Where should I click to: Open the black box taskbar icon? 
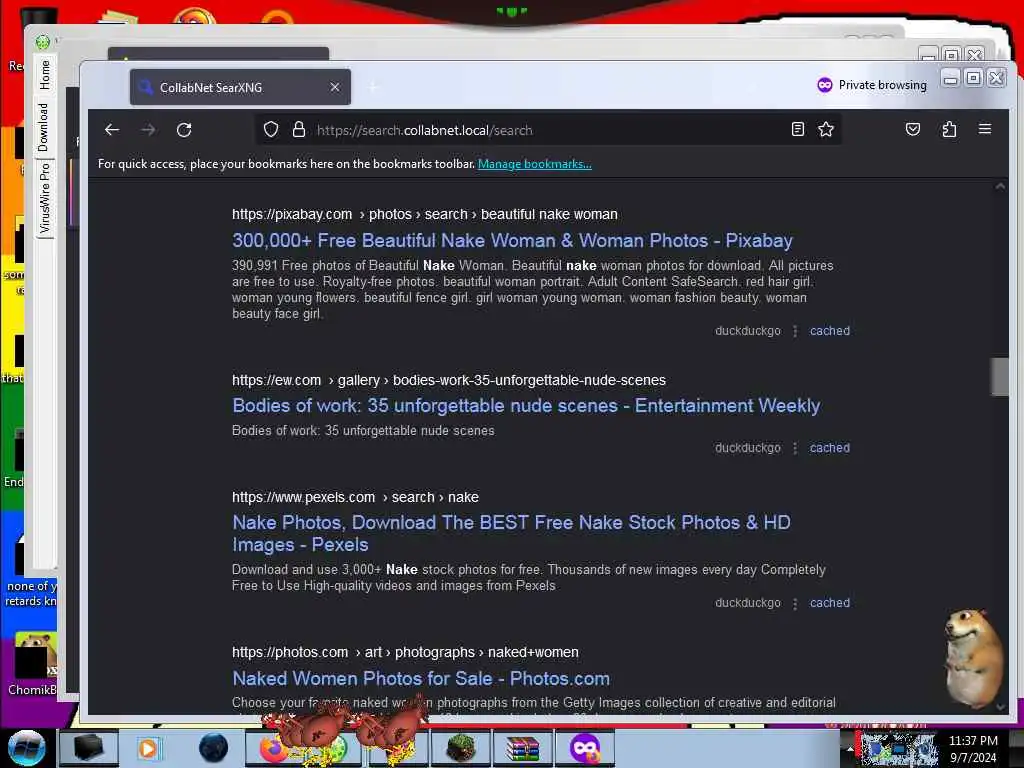pyautogui.click(x=89, y=748)
